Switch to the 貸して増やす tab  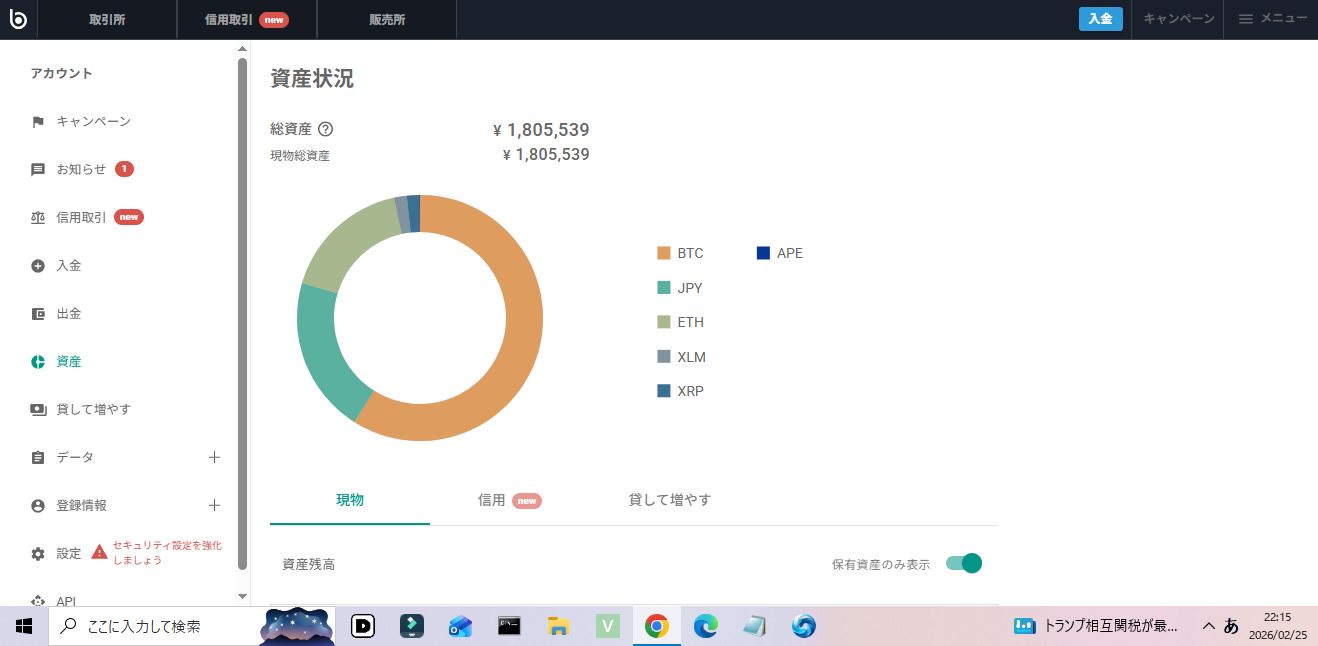669,500
